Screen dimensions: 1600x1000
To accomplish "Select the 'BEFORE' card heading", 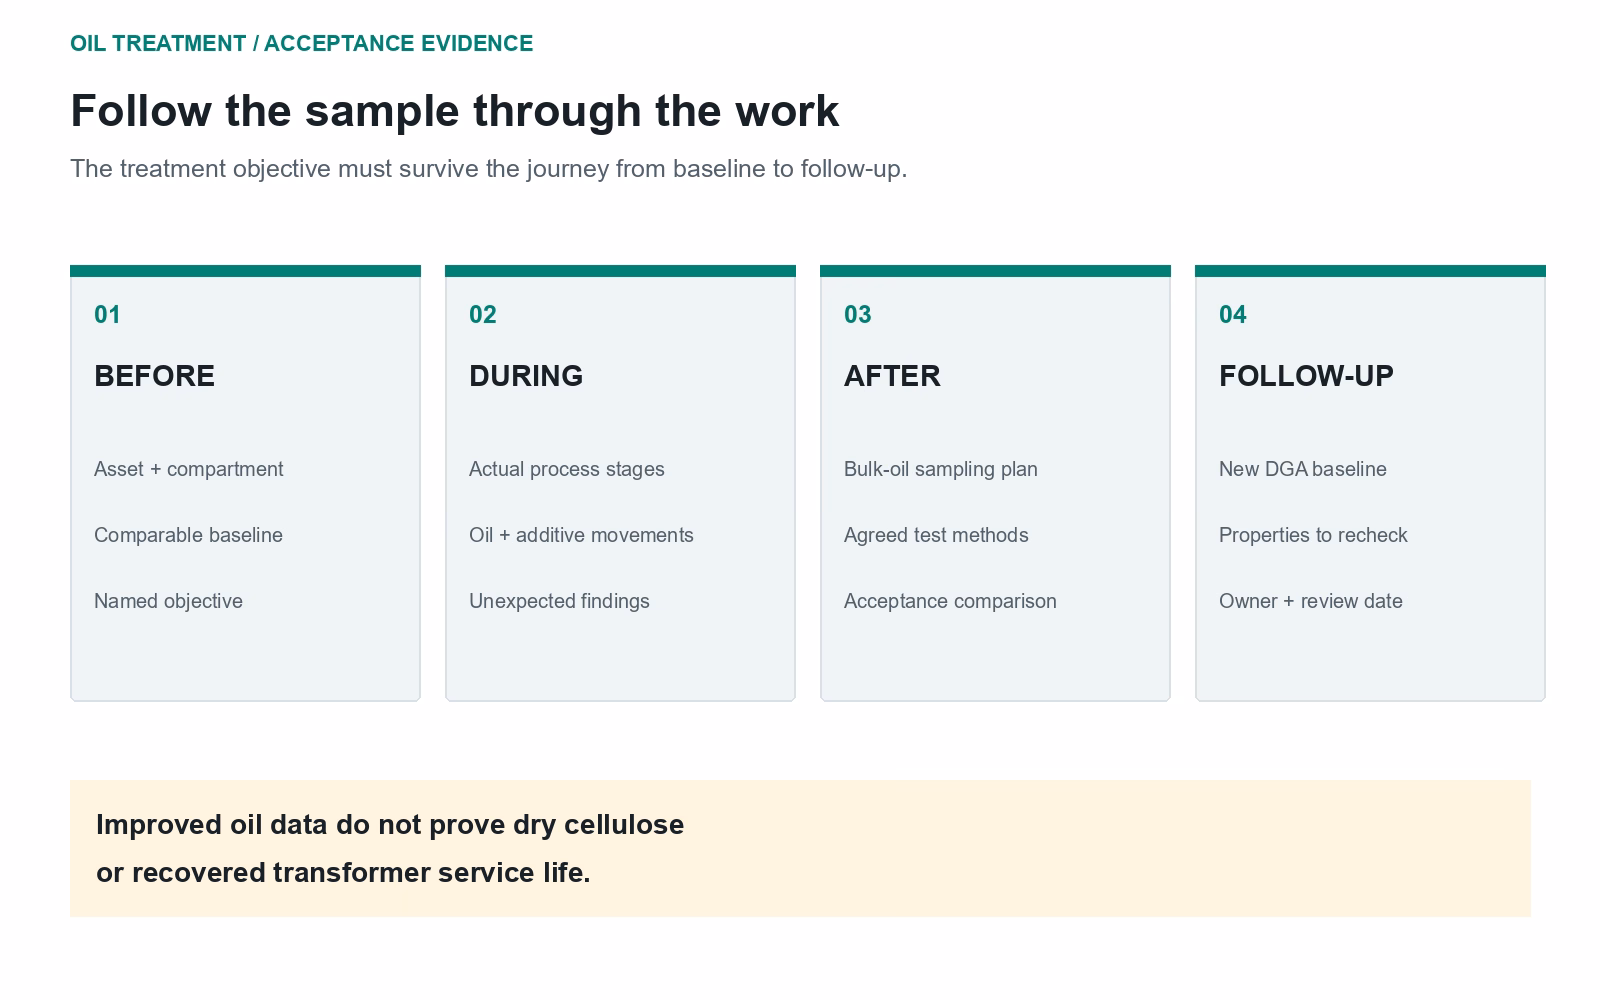I will pyautogui.click(x=154, y=376).
